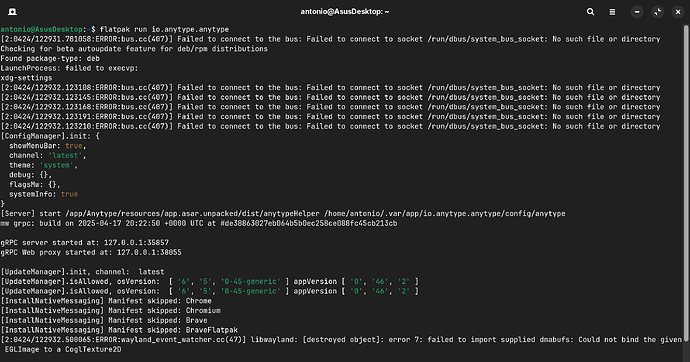Minimize the terminal window
The width and height of the screenshot is (690, 362).
coord(637,12)
